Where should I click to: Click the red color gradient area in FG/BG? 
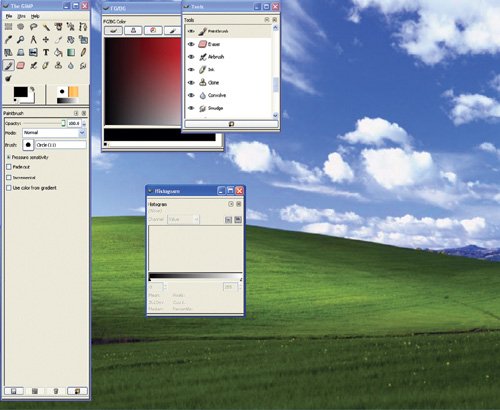143,81
